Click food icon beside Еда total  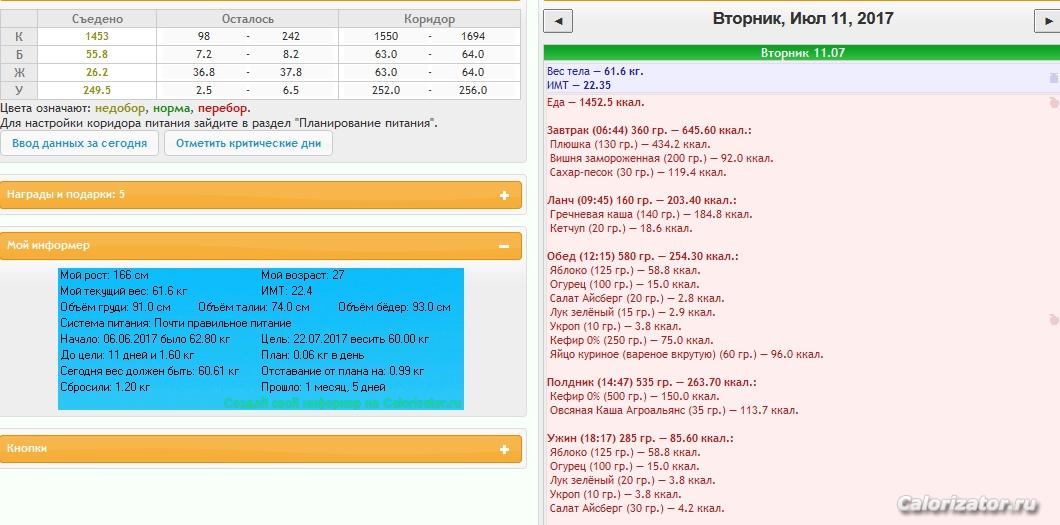(x=1053, y=102)
